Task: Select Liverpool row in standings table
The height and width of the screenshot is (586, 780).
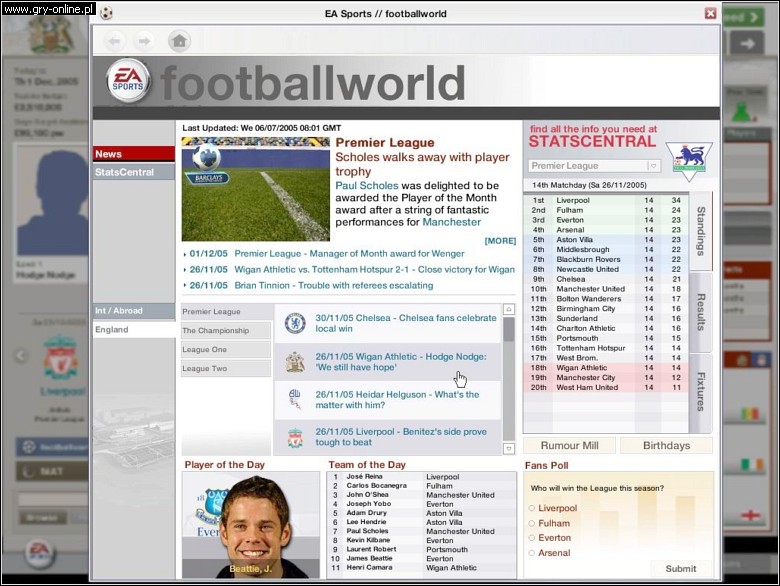Action: point(606,200)
